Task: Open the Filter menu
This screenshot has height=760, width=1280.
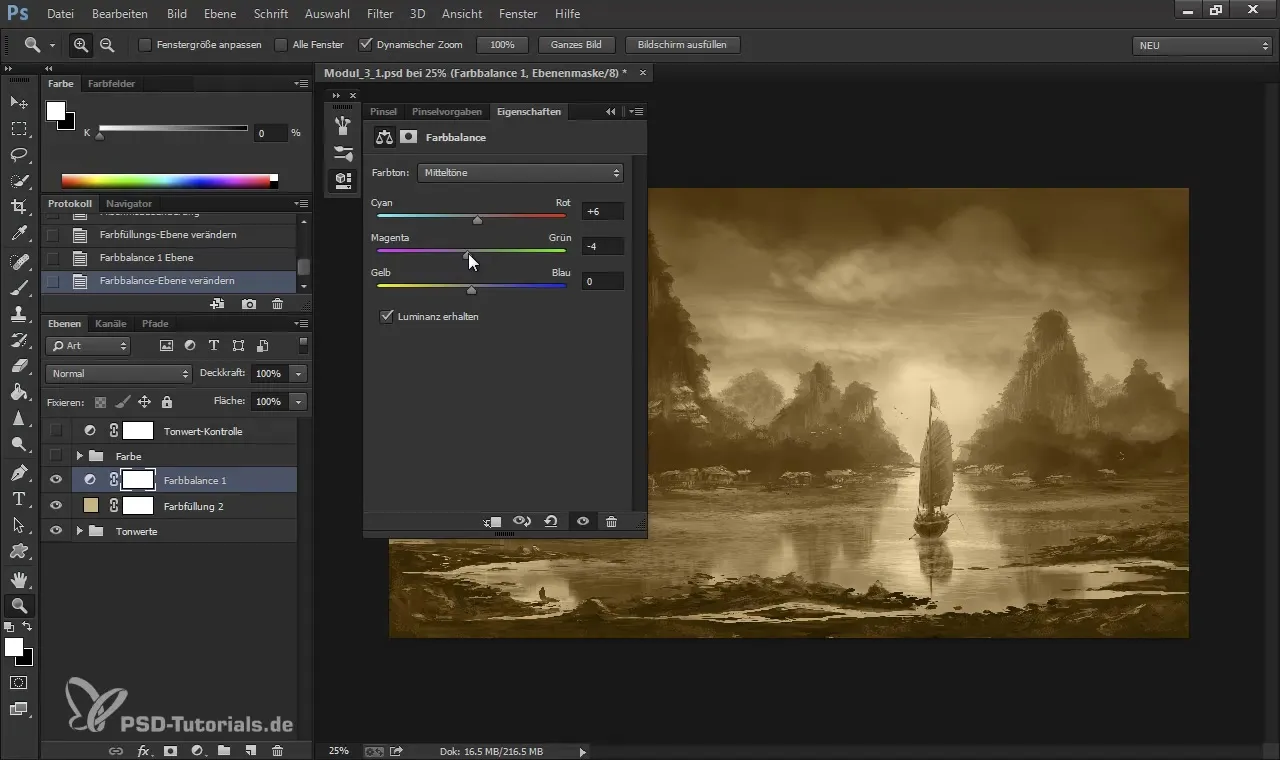Action: [x=379, y=14]
